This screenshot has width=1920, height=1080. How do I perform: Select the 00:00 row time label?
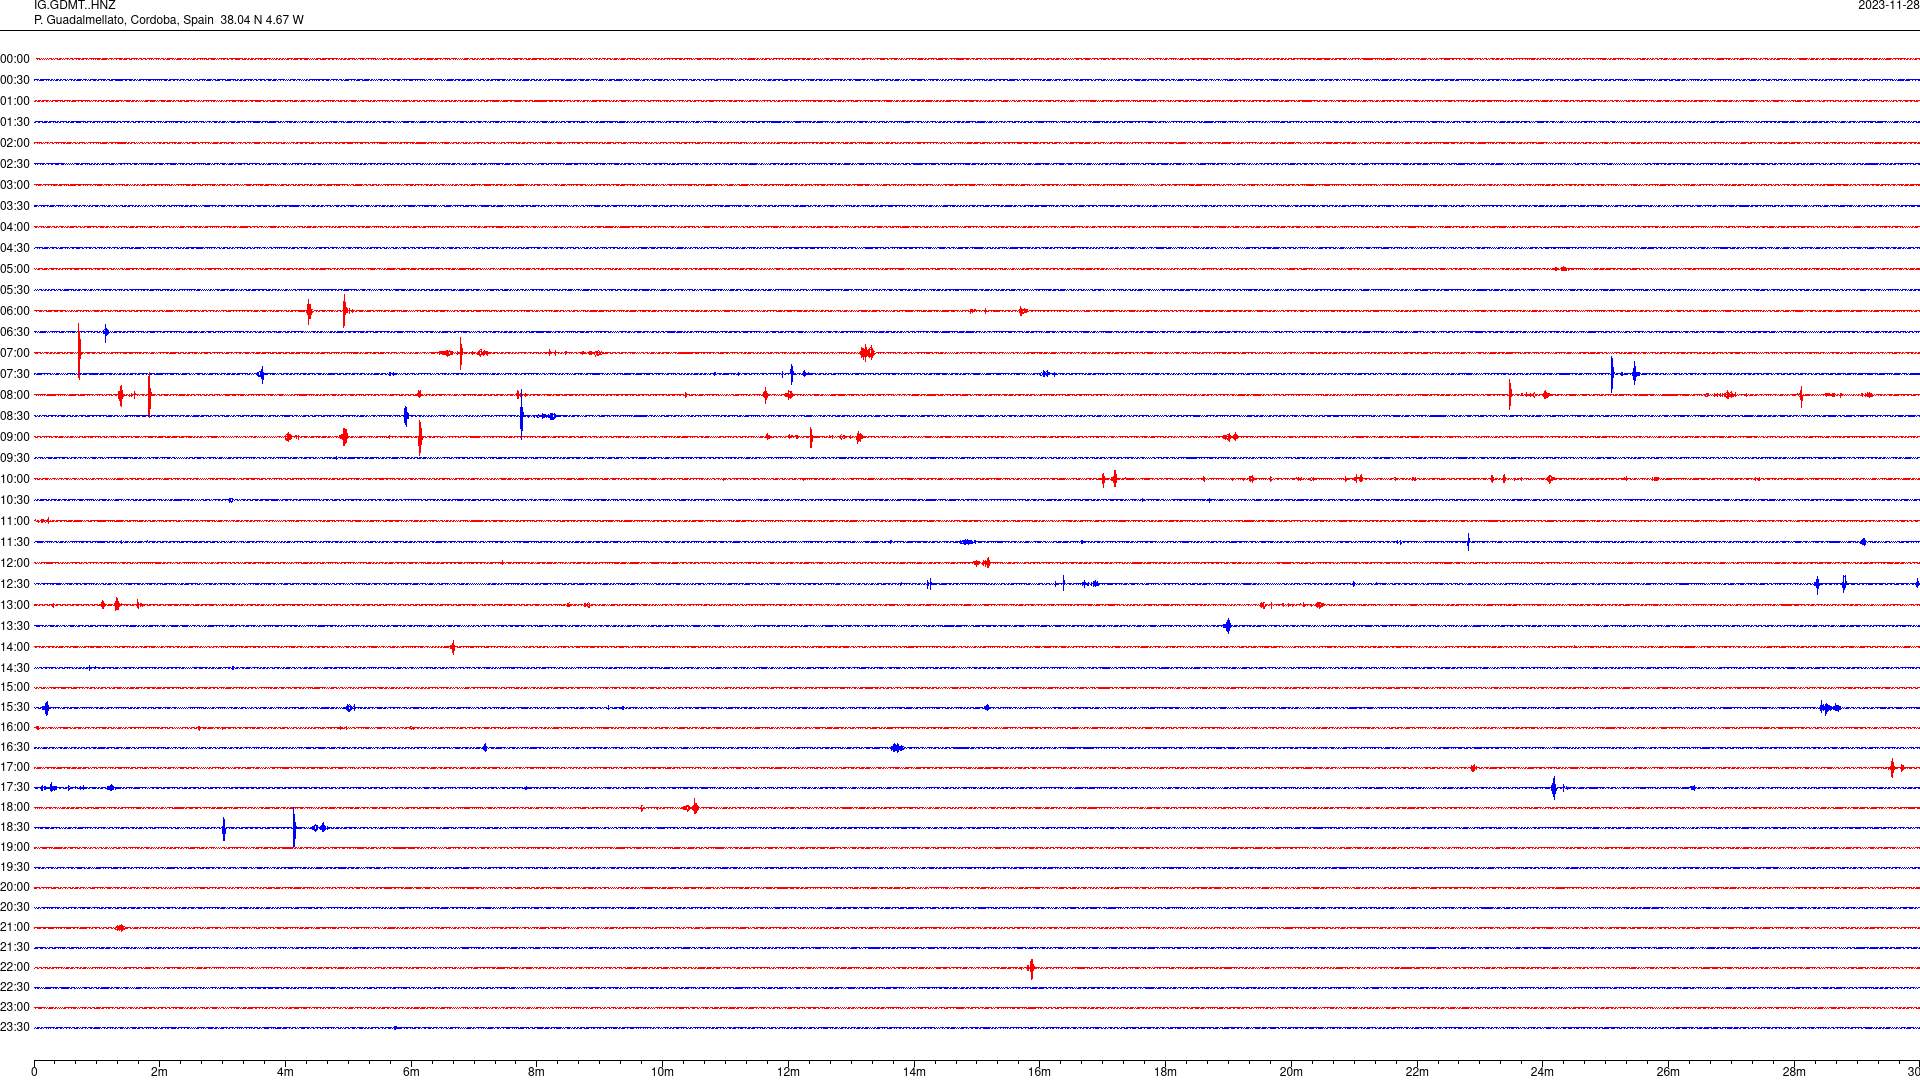(15, 59)
